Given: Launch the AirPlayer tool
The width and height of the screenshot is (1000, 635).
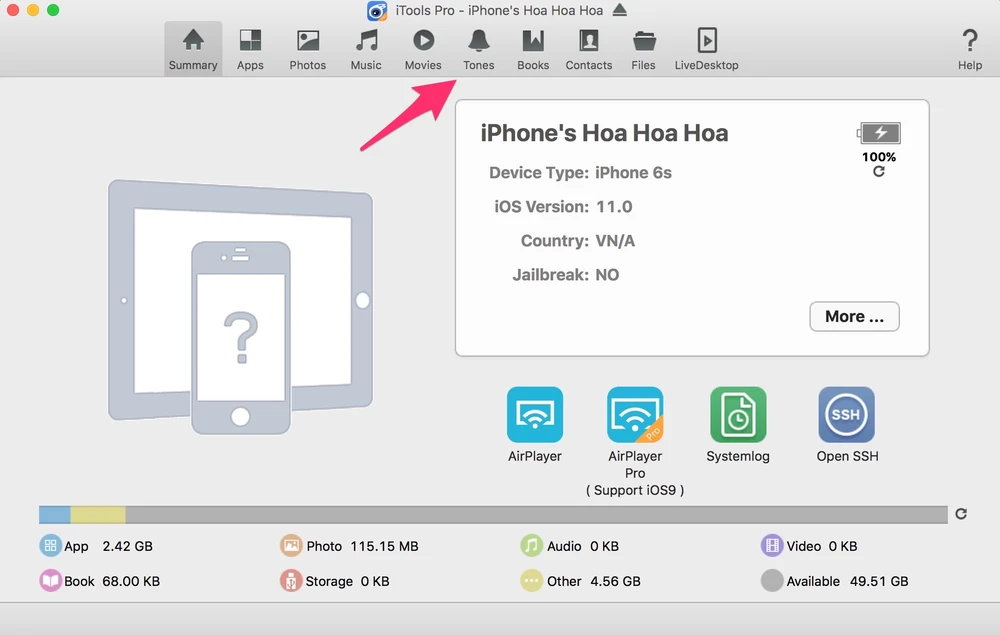Looking at the screenshot, I should 535,415.
